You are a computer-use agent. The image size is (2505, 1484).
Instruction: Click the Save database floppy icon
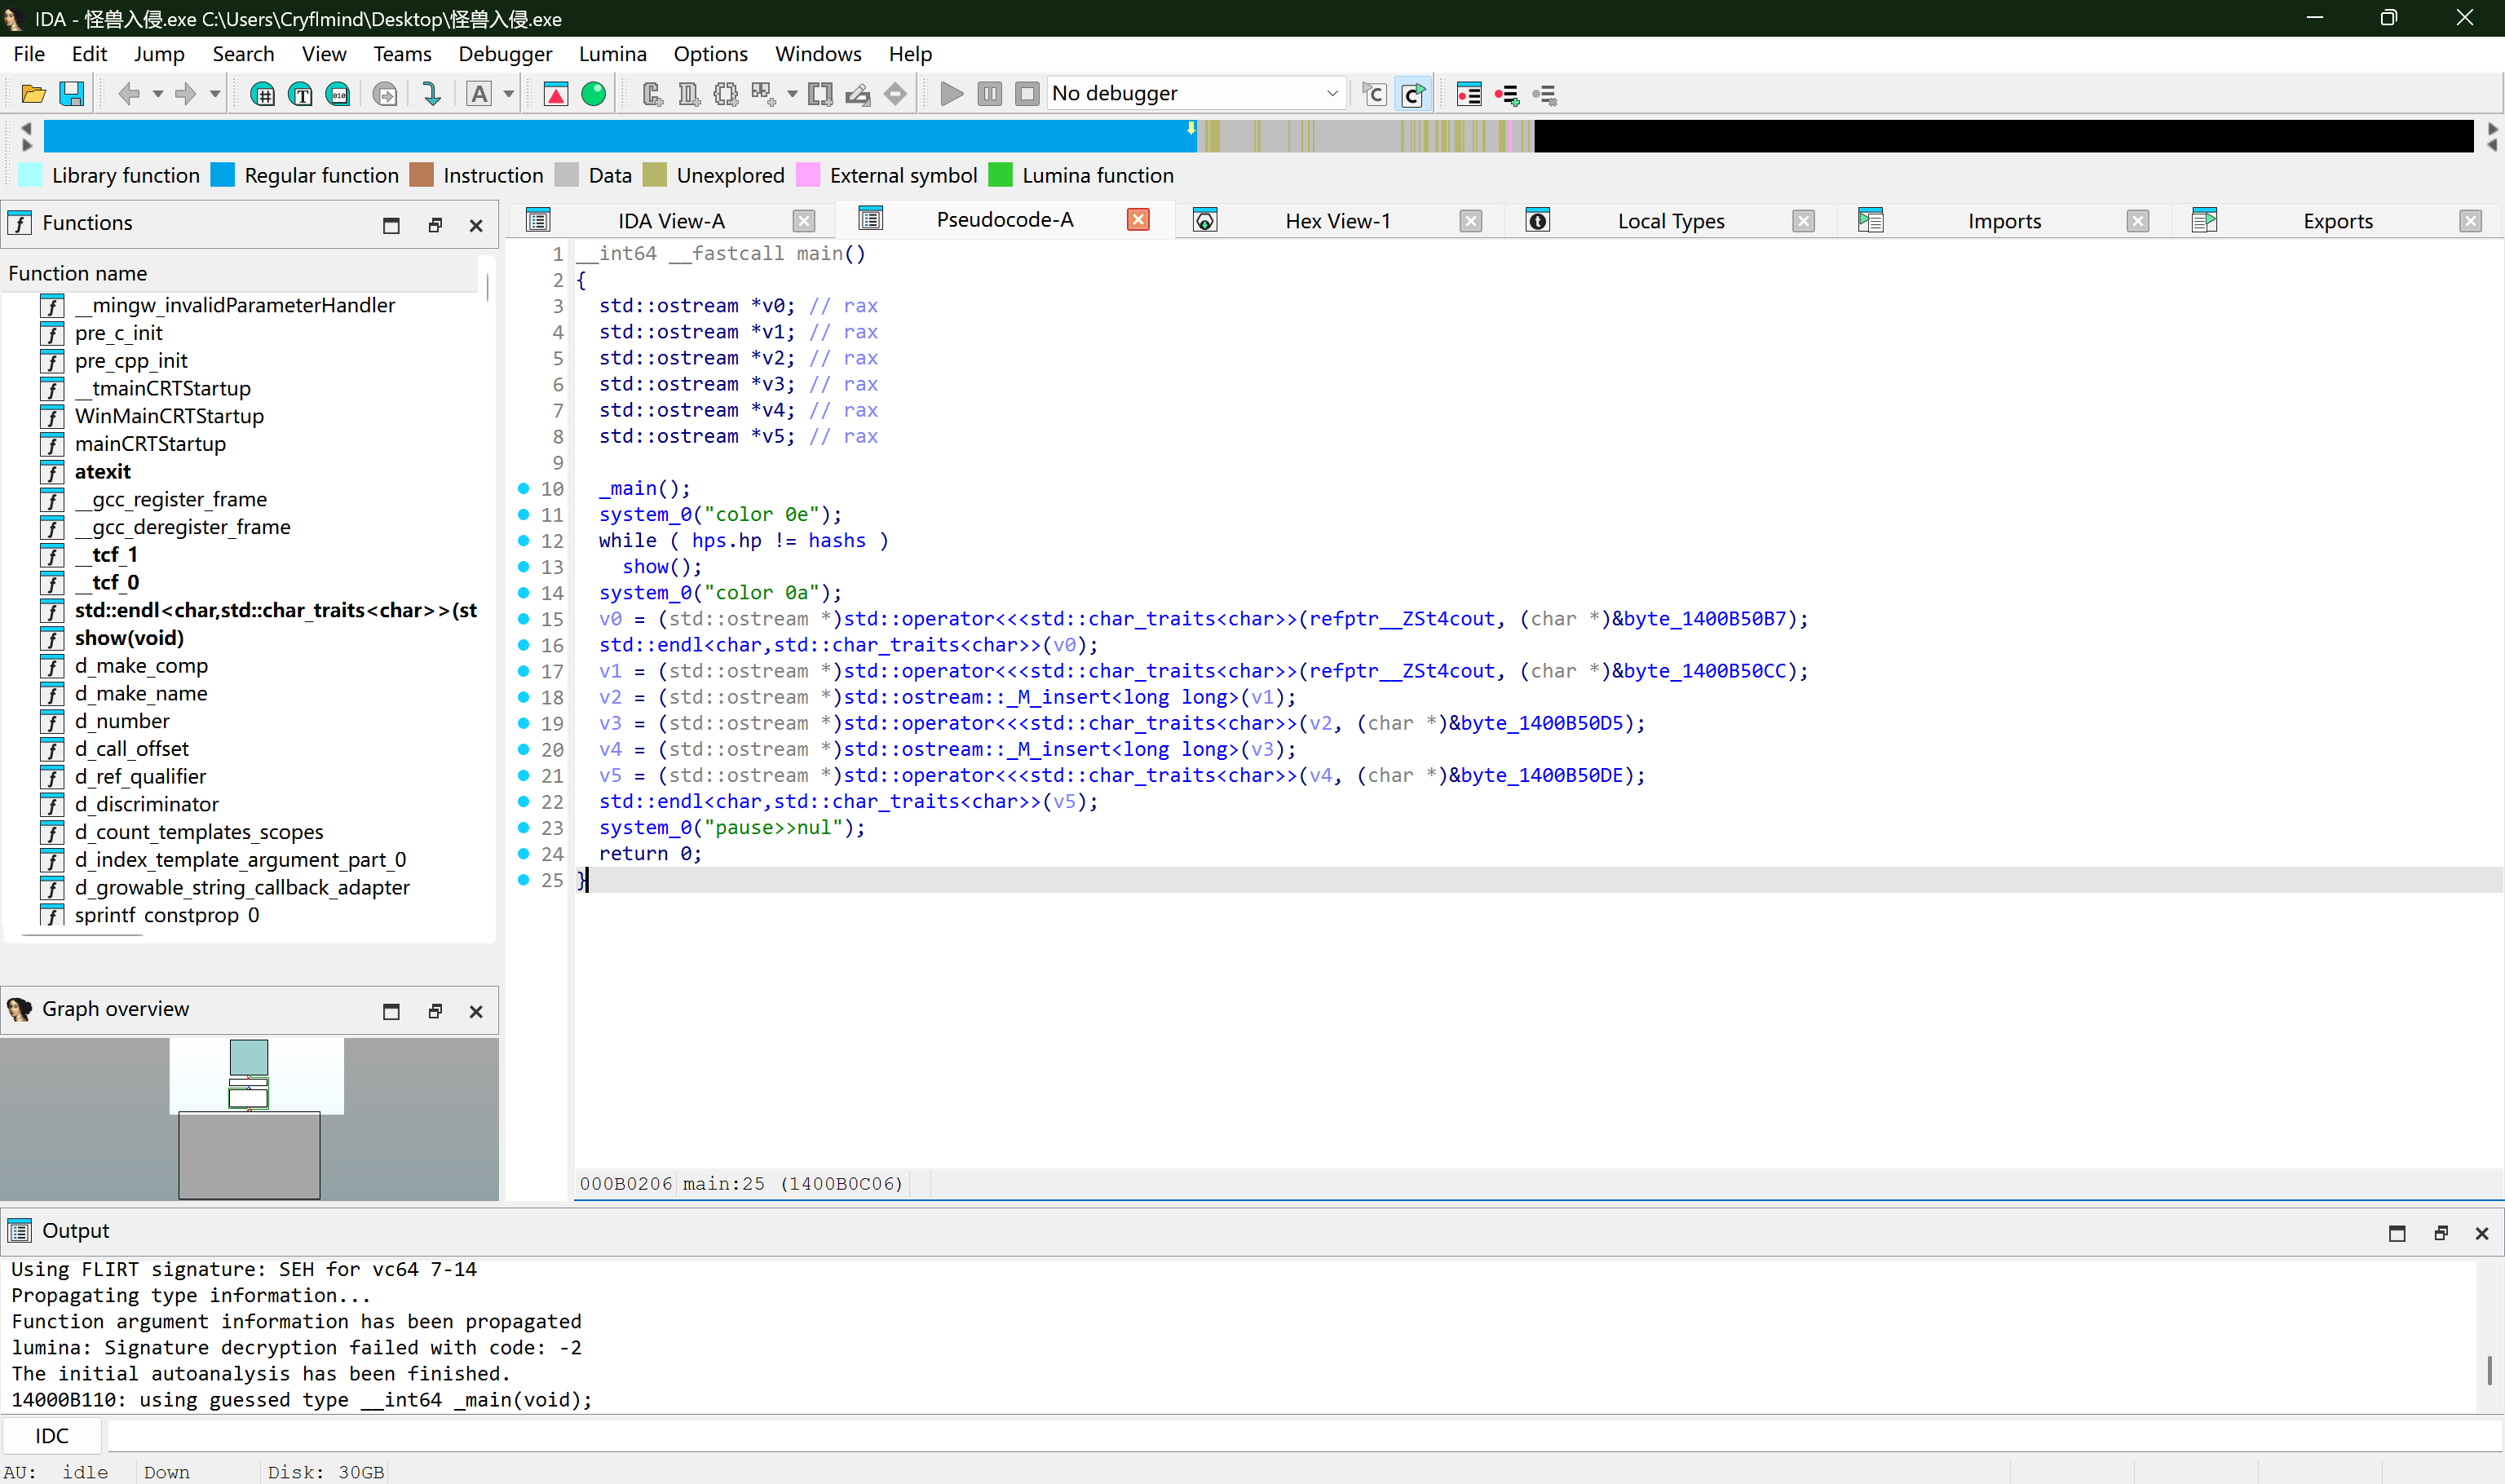pyautogui.click(x=72, y=94)
